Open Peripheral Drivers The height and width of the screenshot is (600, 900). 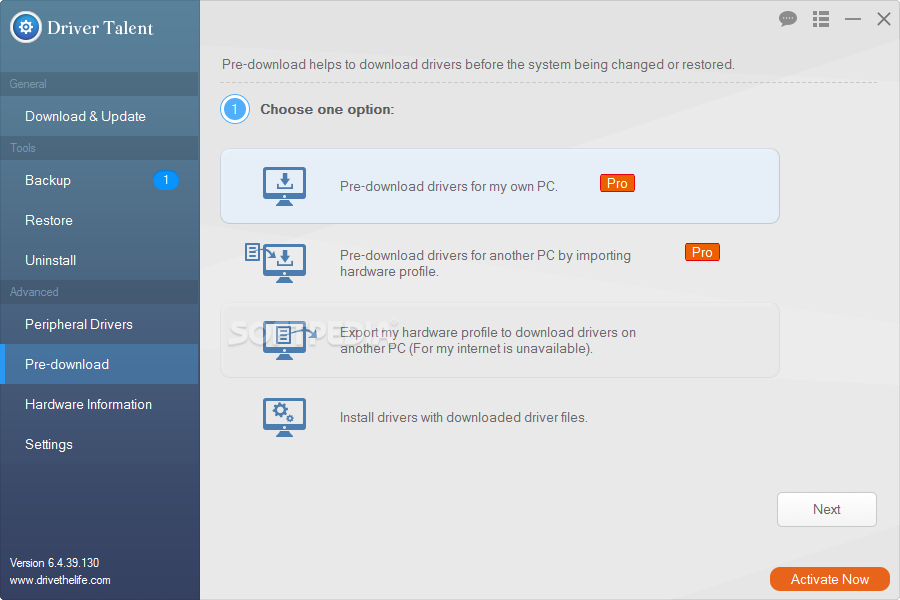pyautogui.click(x=99, y=324)
